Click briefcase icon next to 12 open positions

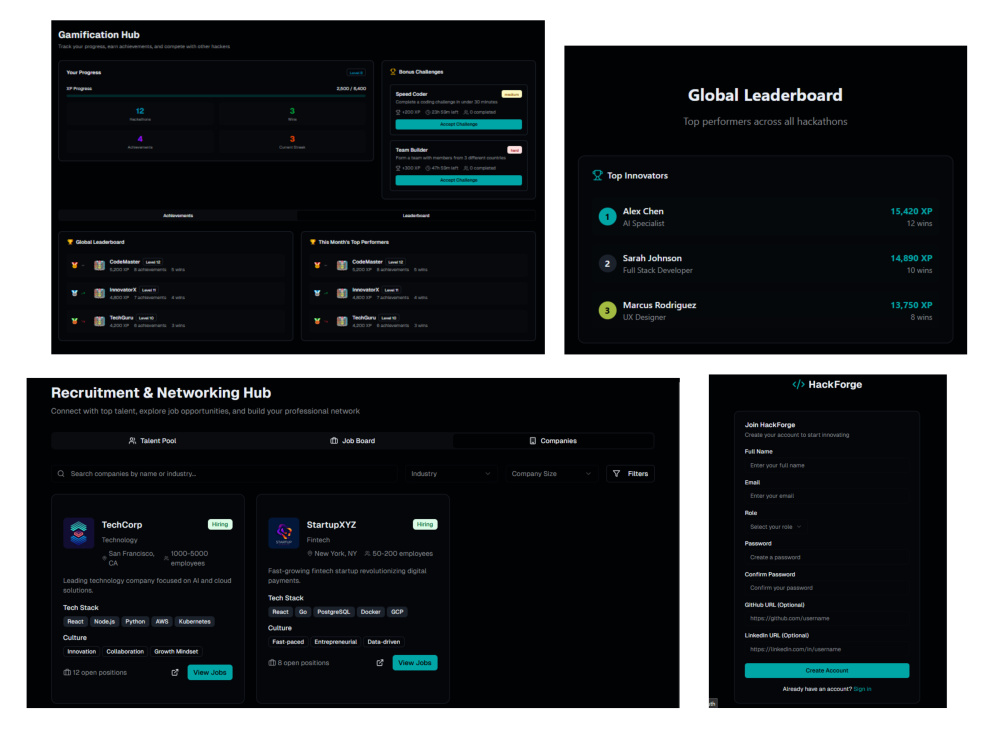pos(67,673)
